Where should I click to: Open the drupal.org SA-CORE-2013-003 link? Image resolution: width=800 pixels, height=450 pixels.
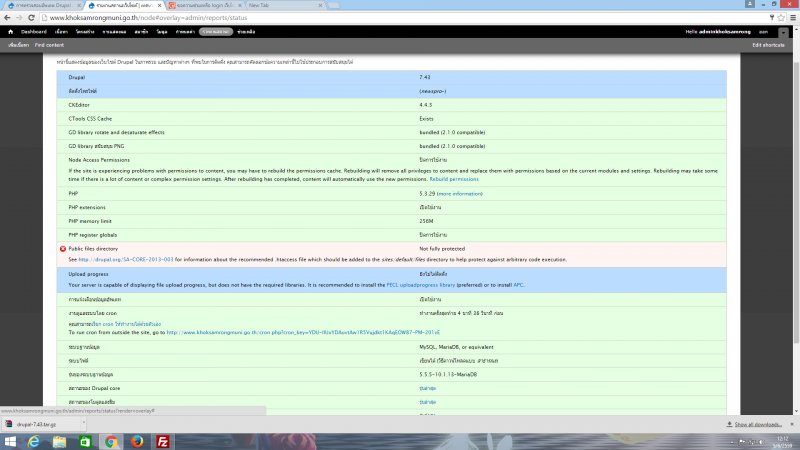pos(126,260)
